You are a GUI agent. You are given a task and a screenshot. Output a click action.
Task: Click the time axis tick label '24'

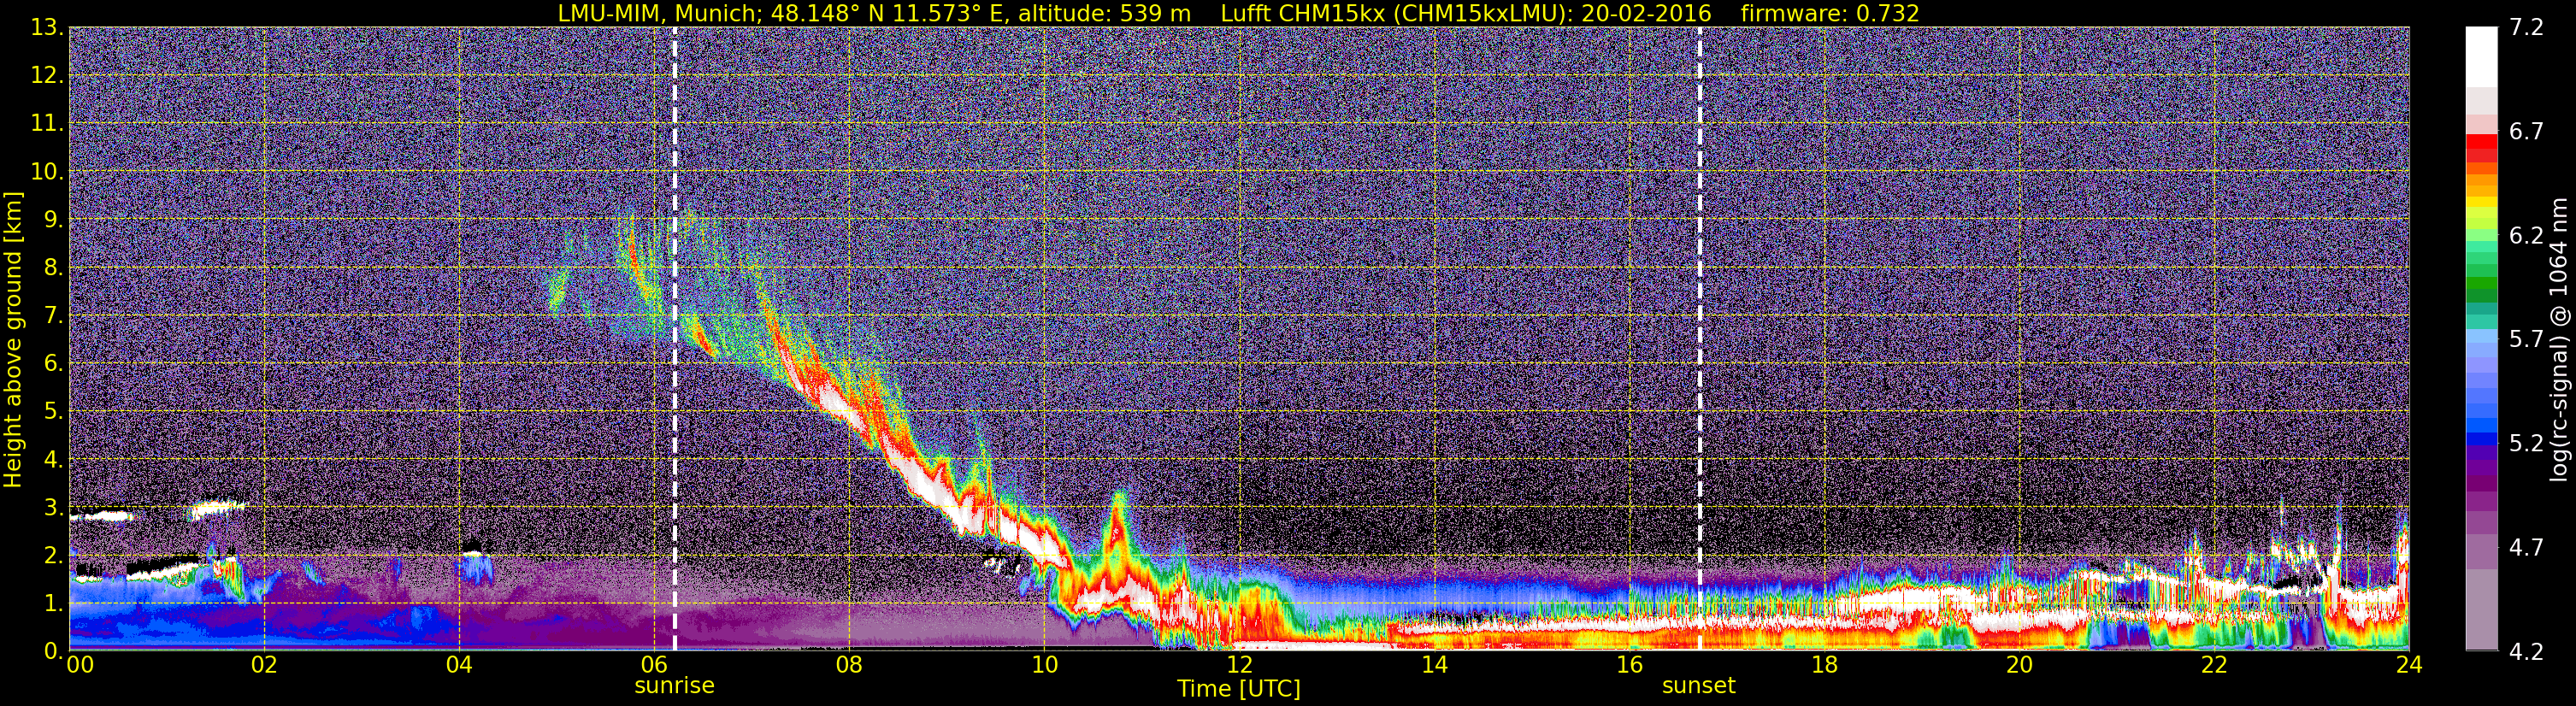coord(2409,665)
